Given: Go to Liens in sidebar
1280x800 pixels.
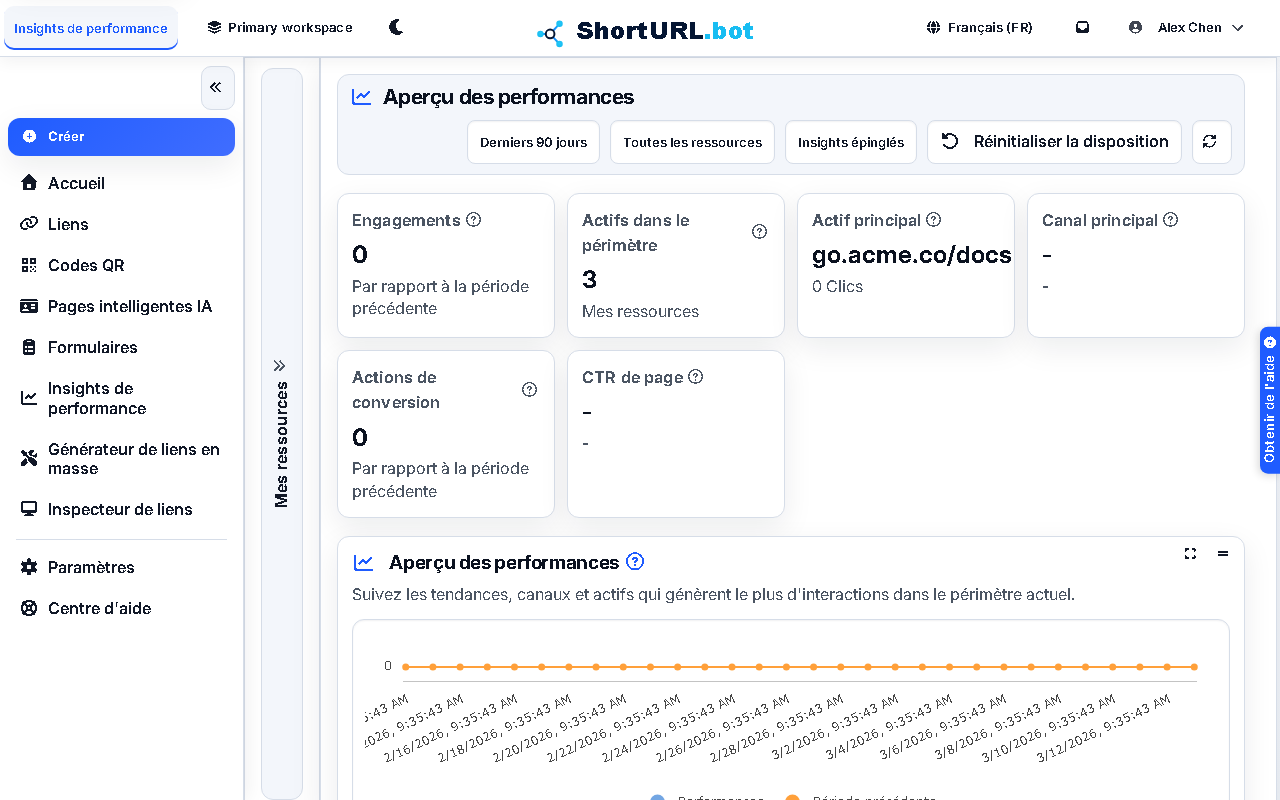Looking at the screenshot, I should [121, 224].
